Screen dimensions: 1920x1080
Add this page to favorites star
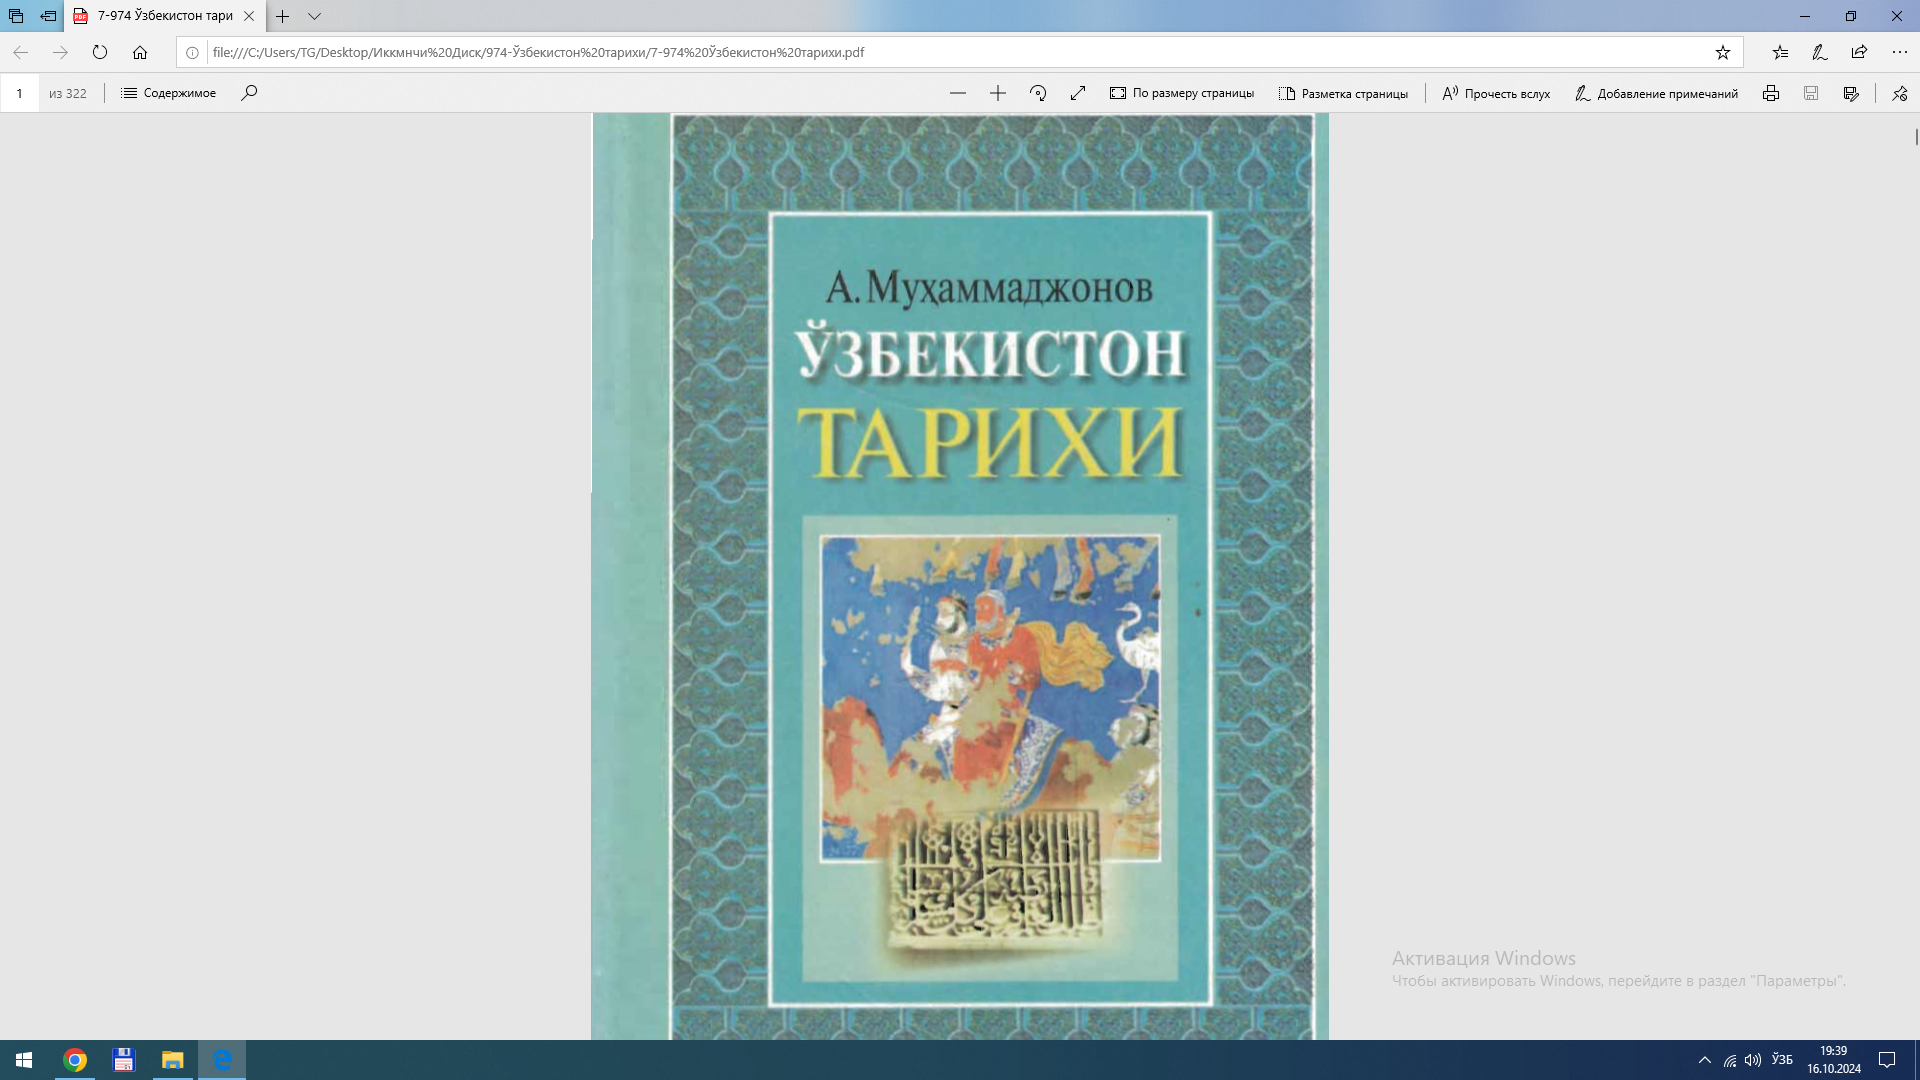[x=1723, y=52]
